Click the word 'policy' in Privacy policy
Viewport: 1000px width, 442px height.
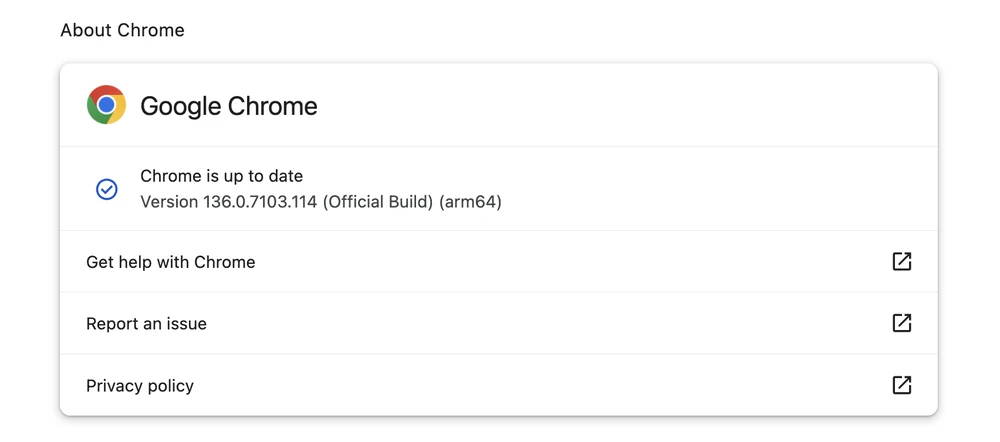point(169,386)
